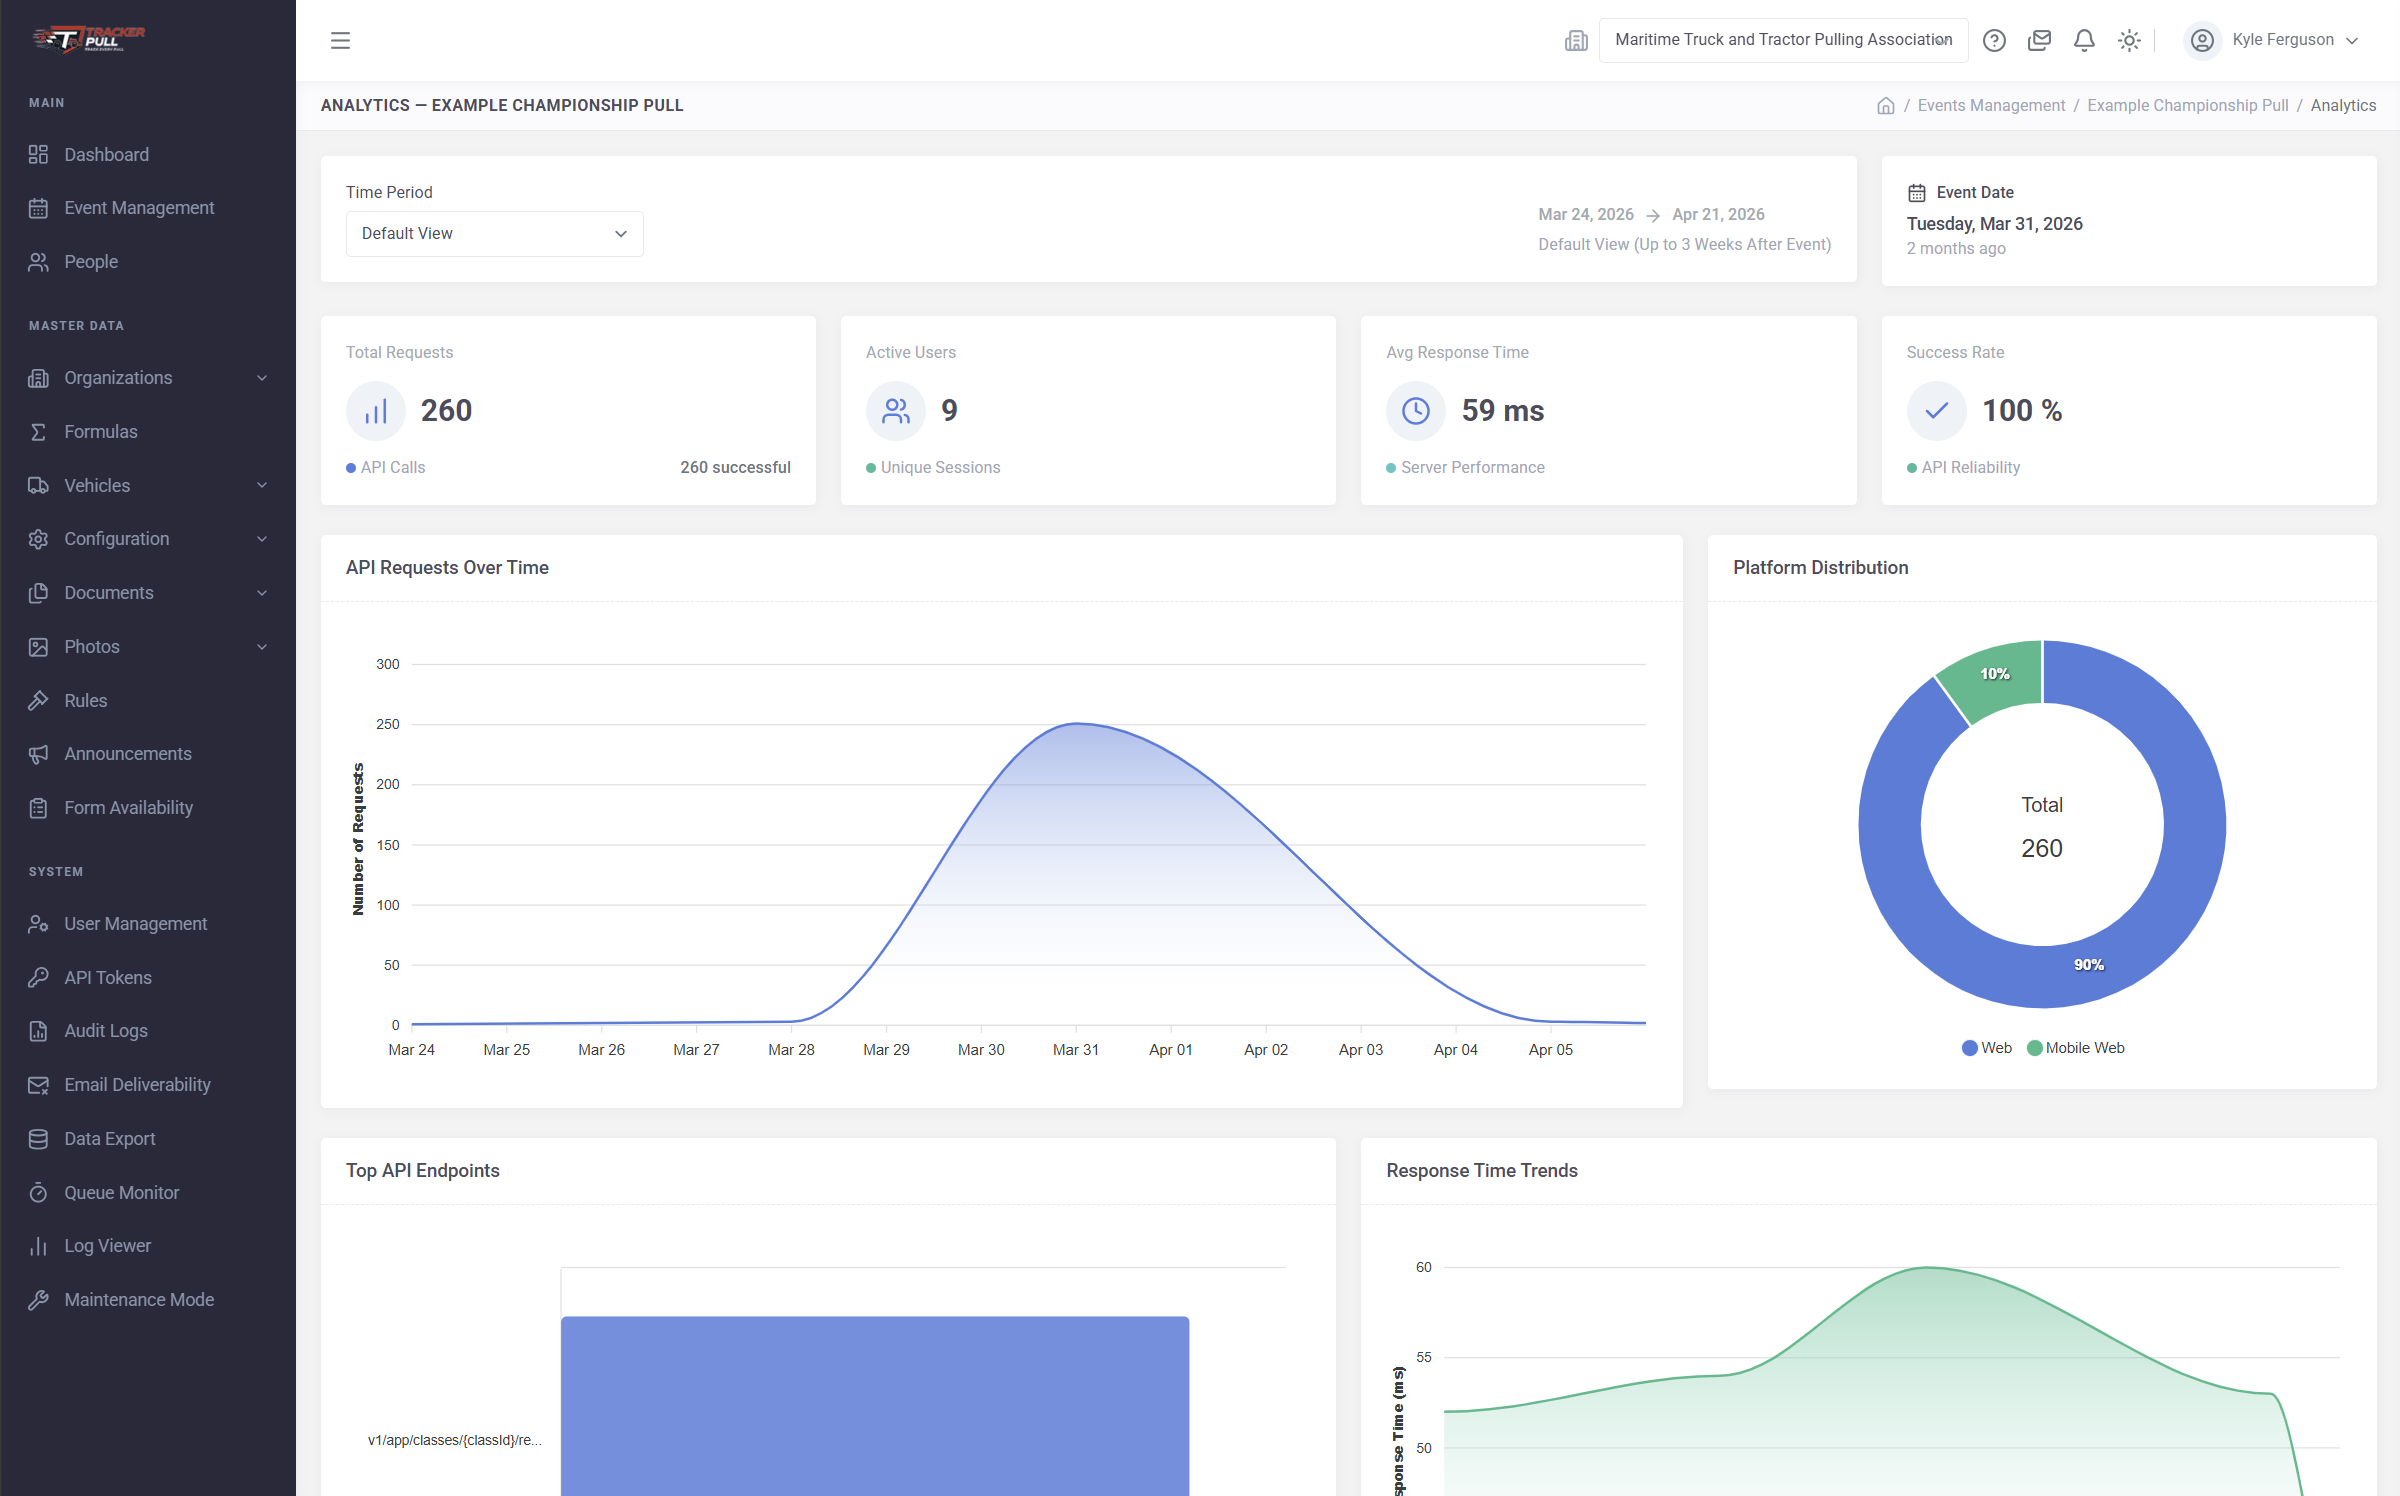Click Success Rate checkmark icon
Screen dimensions: 2400x1496
tap(1936, 411)
